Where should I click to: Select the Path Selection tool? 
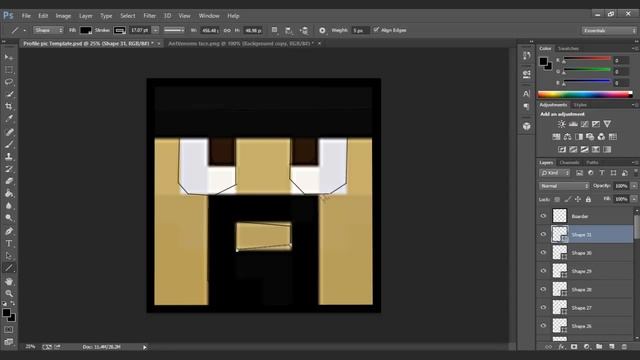tap(9, 256)
